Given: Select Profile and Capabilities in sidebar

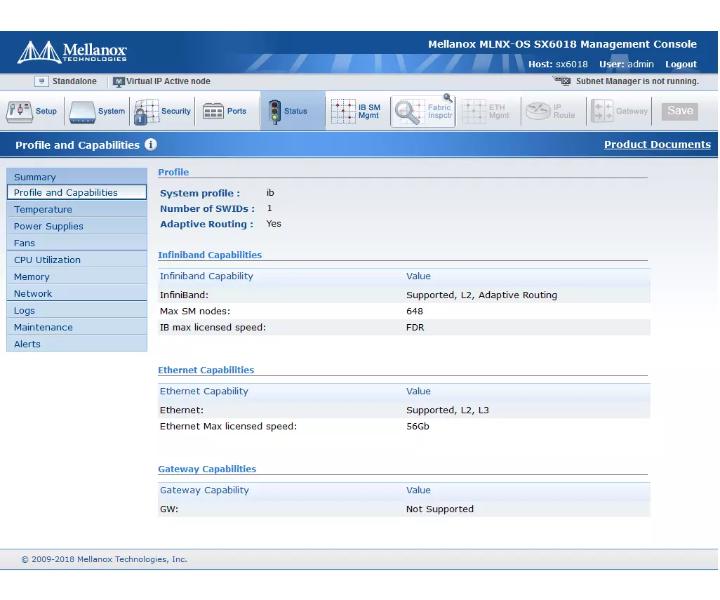Looking at the screenshot, I should pyautogui.click(x=77, y=193).
